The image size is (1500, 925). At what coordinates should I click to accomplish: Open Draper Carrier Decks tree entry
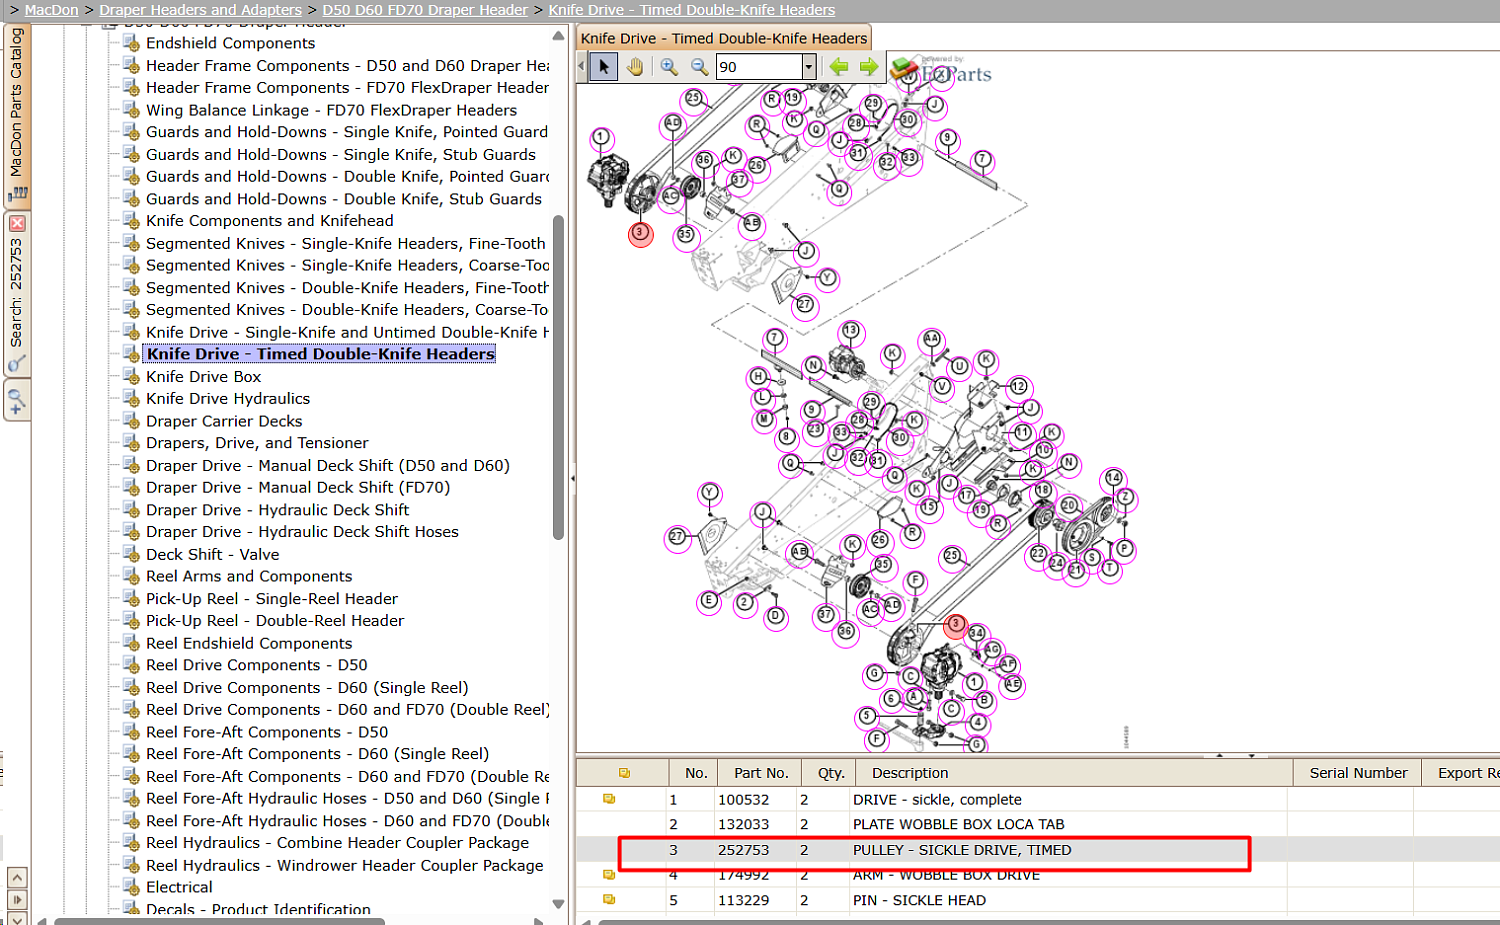pos(224,421)
